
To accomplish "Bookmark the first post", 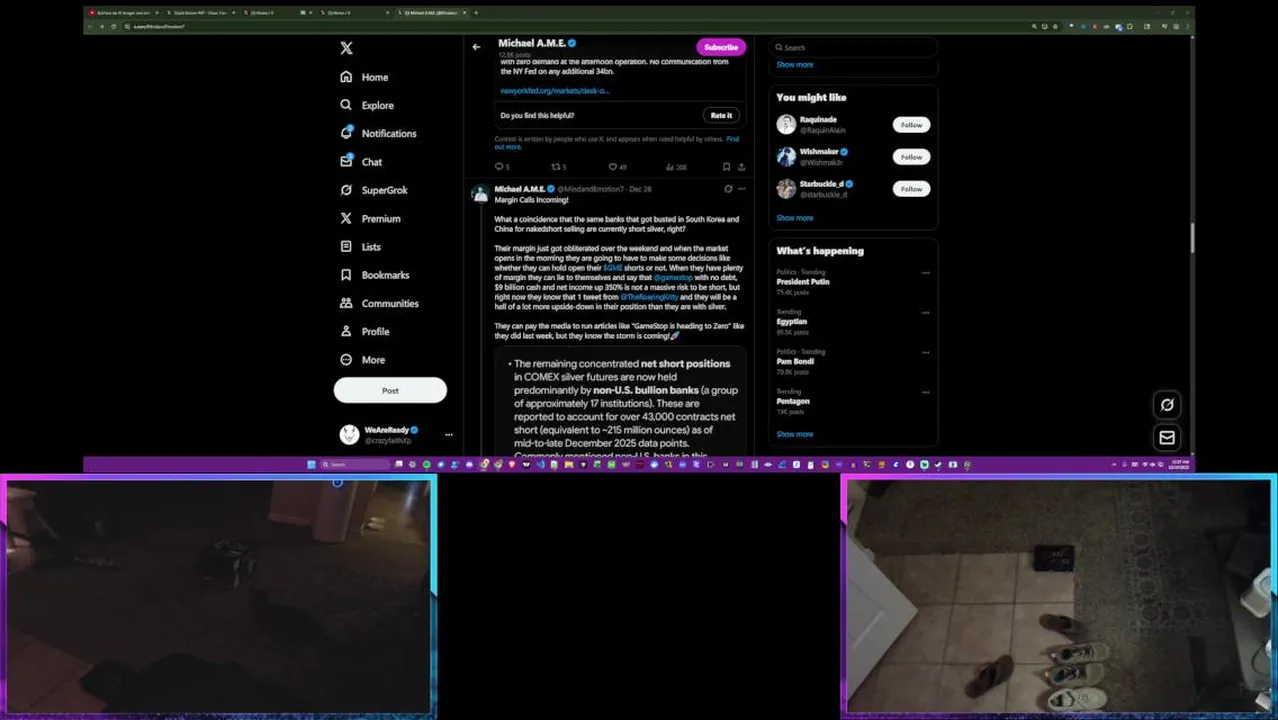I will (727, 167).
